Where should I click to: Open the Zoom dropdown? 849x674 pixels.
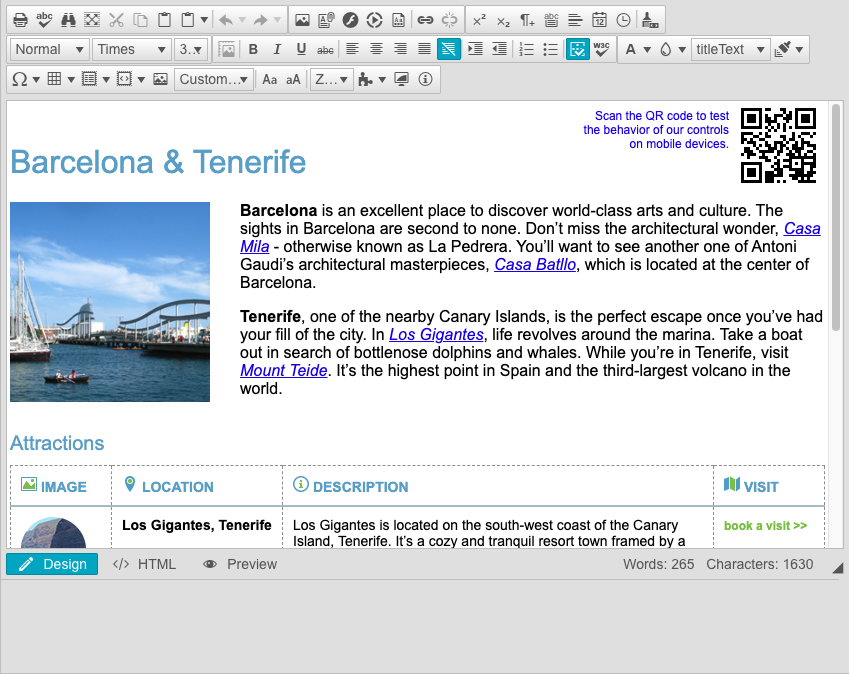coord(332,80)
